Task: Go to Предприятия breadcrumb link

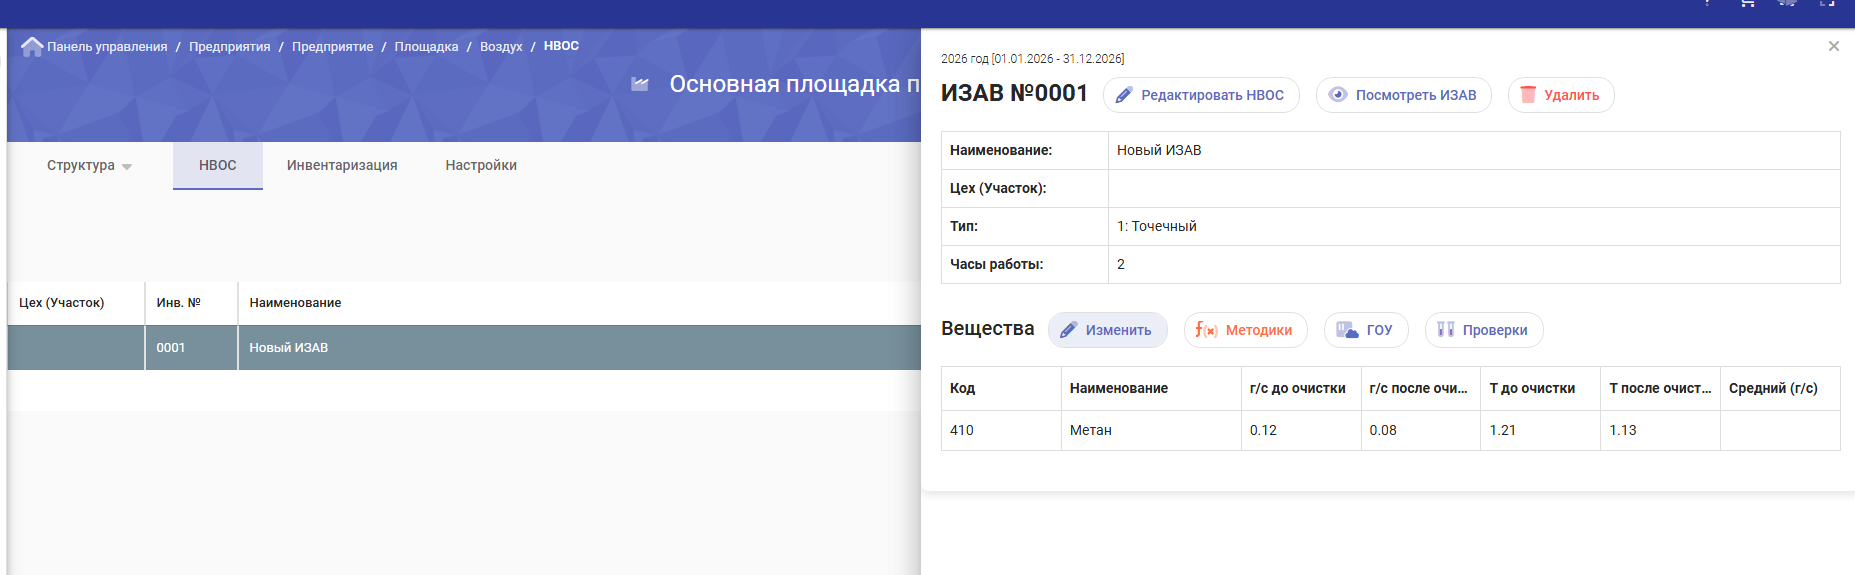Action: 230,47
